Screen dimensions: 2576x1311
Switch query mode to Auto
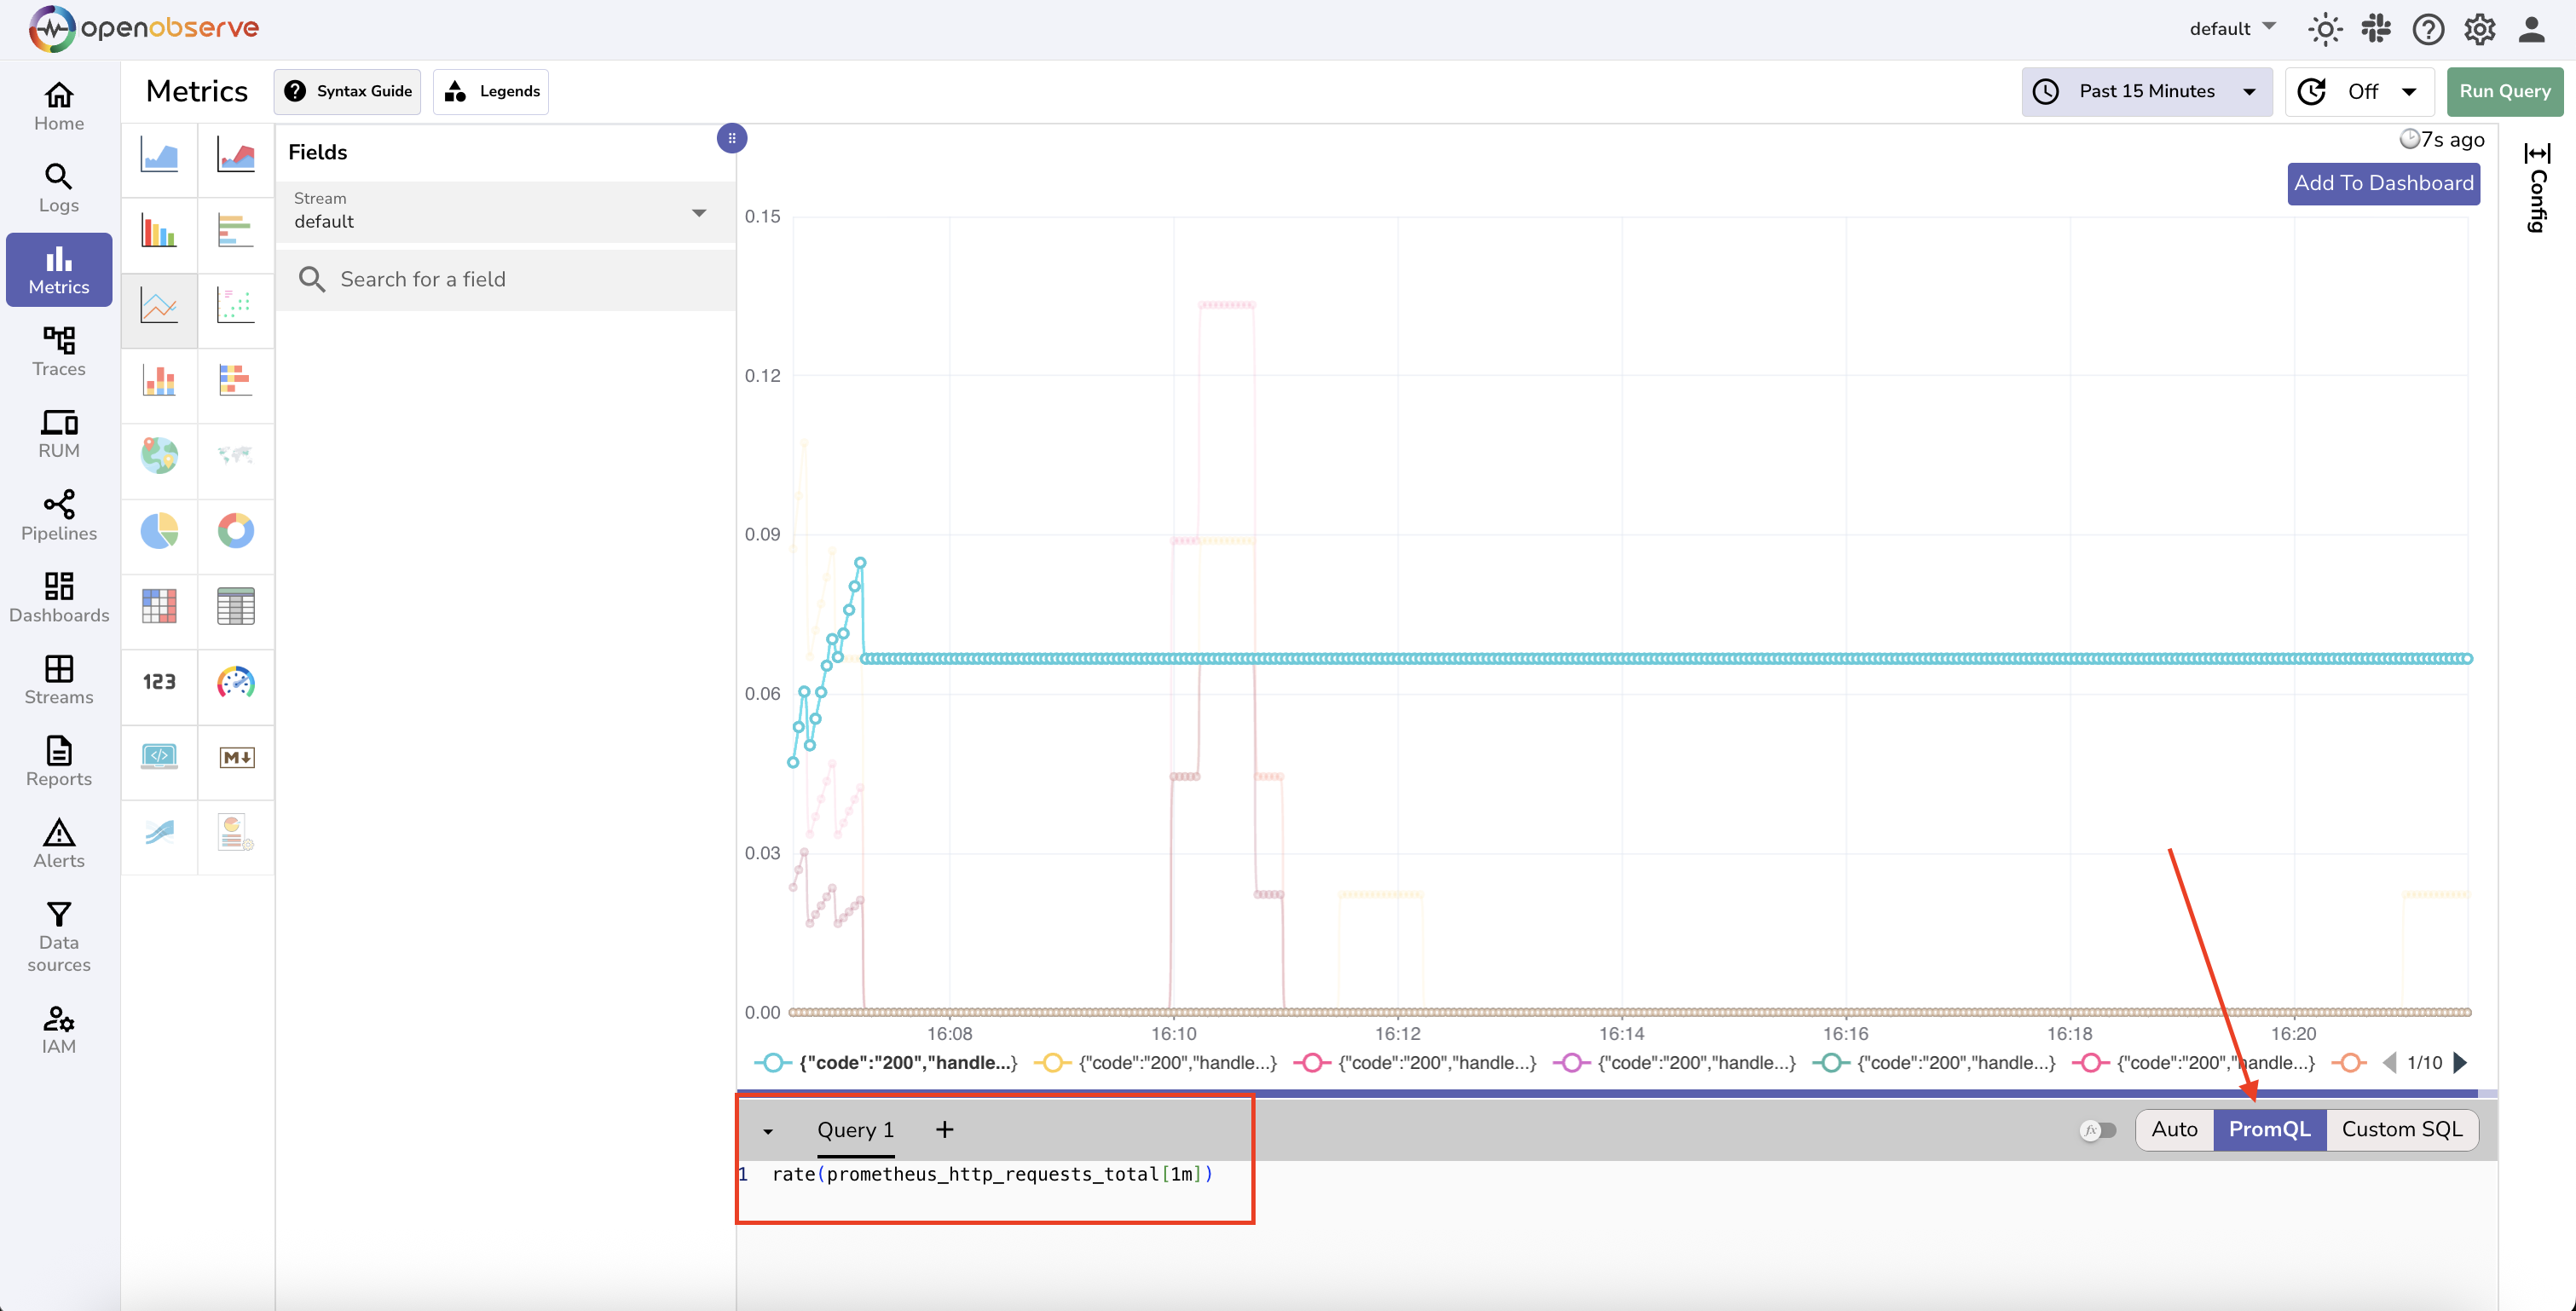pyautogui.click(x=2174, y=1130)
